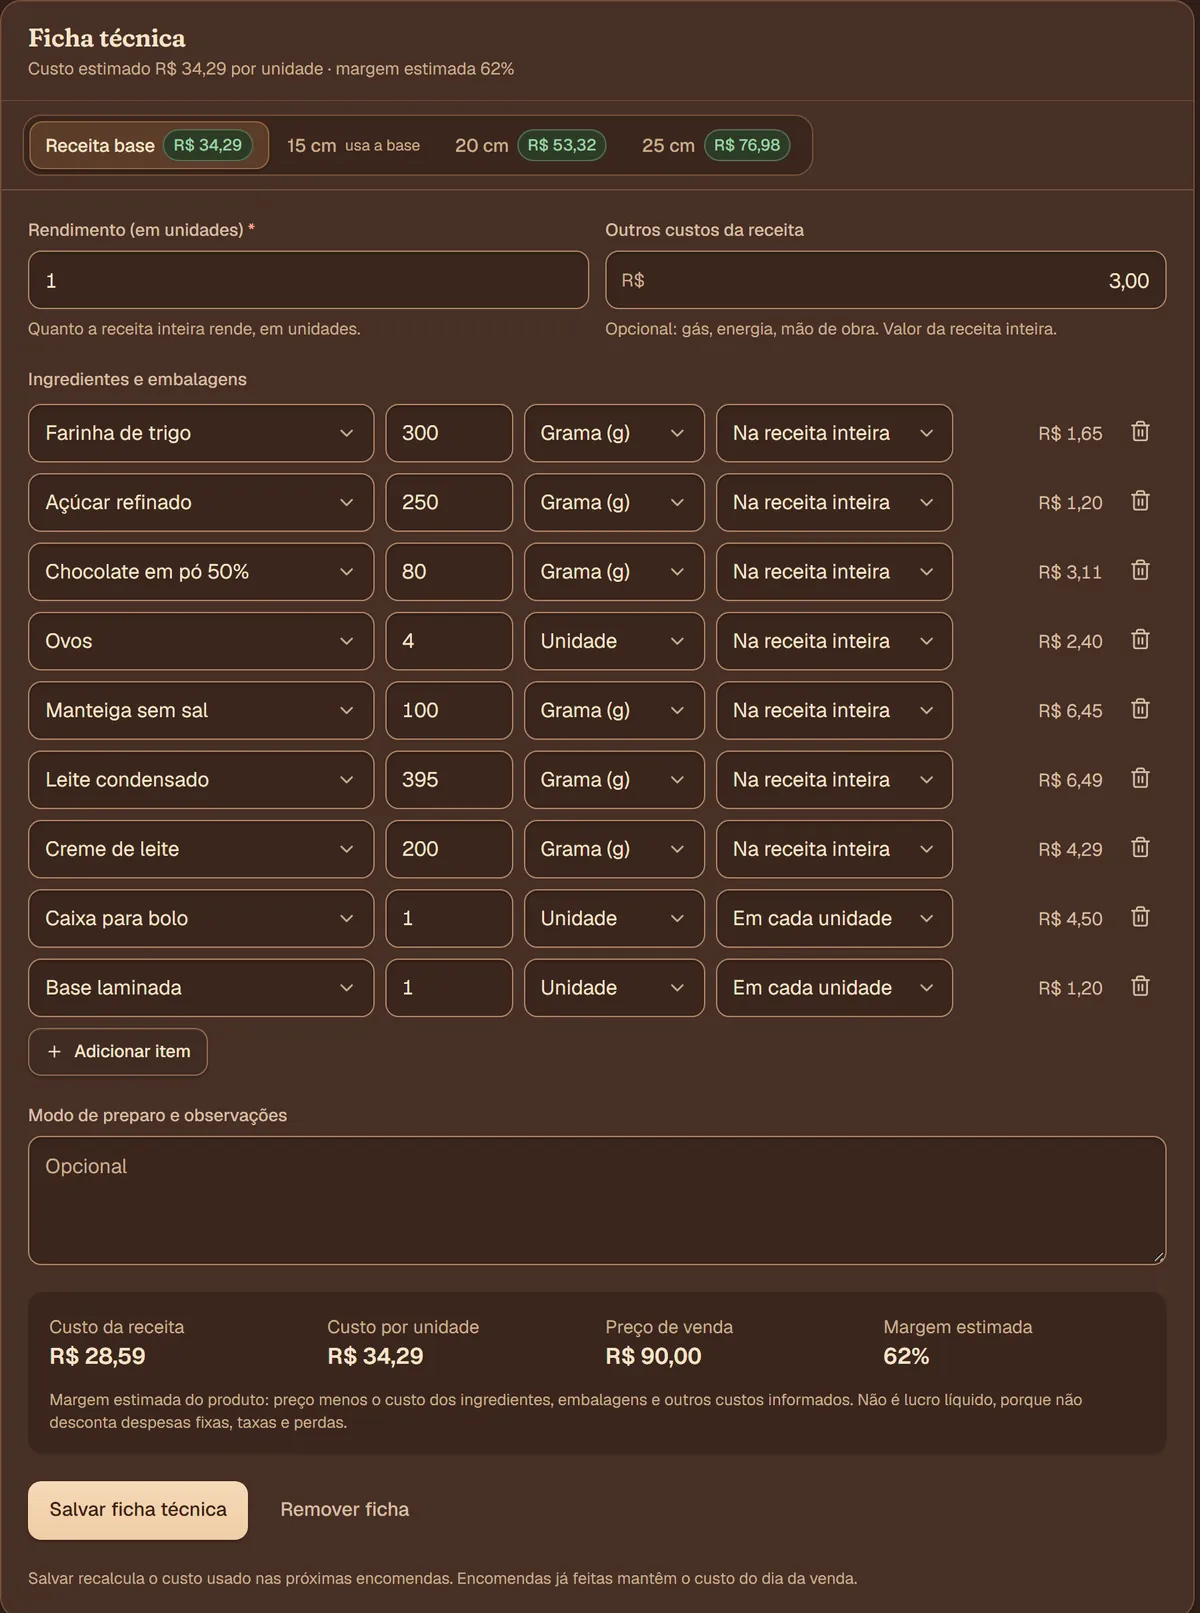Image resolution: width=1200 pixels, height=1613 pixels.
Task: Click the Ficha técnica heading
Action: coord(107,38)
